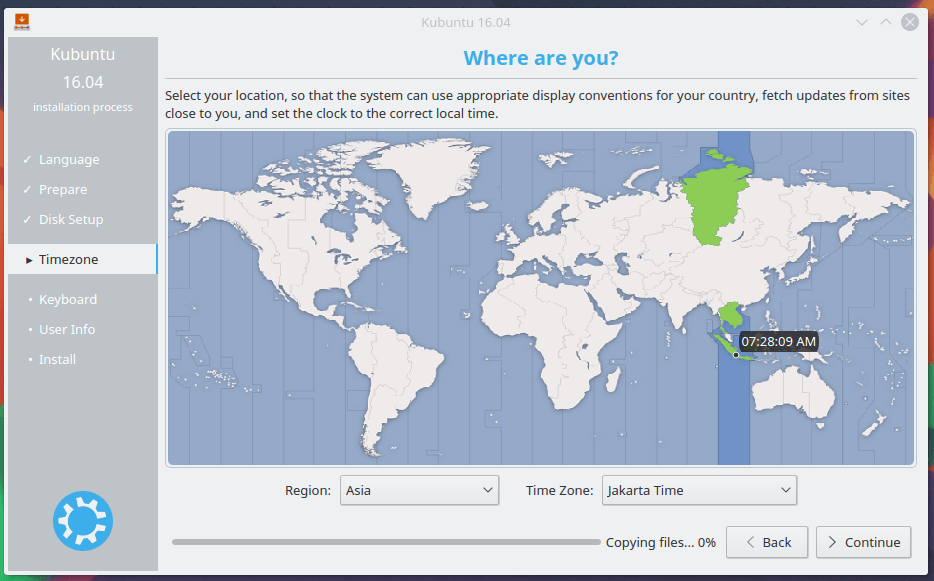Click the Kubuntu gear logo
The width and height of the screenshot is (934, 581).
[x=83, y=521]
